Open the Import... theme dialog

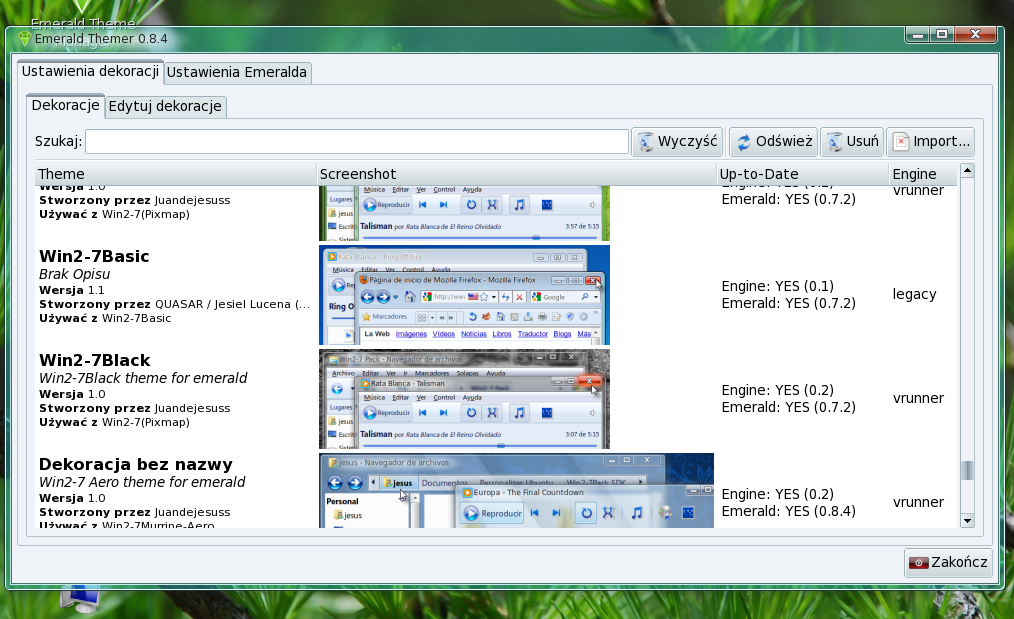coord(930,142)
